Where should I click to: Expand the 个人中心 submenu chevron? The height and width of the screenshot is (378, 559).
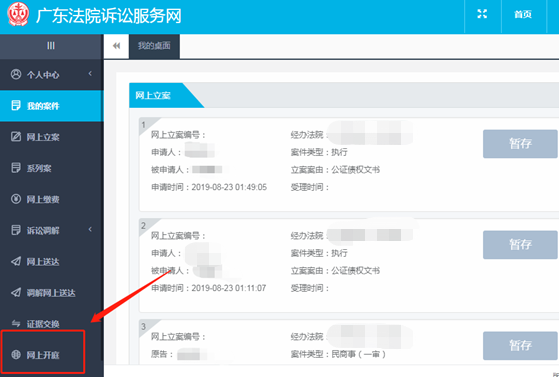[90, 73]
